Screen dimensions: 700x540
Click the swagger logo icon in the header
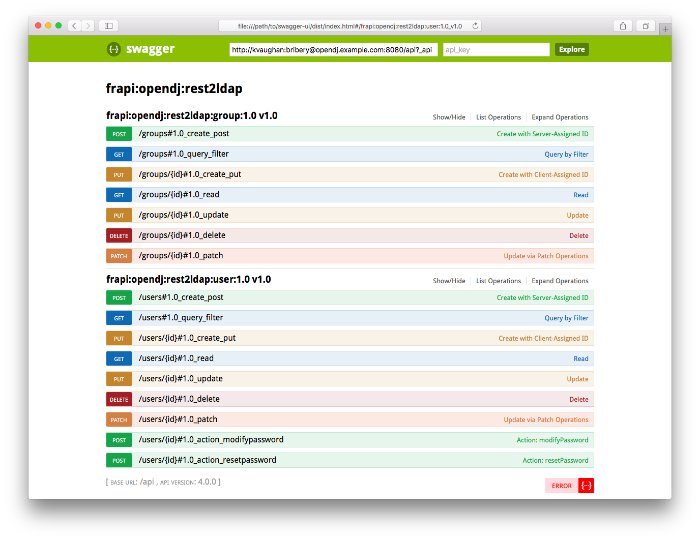(114, 49)
